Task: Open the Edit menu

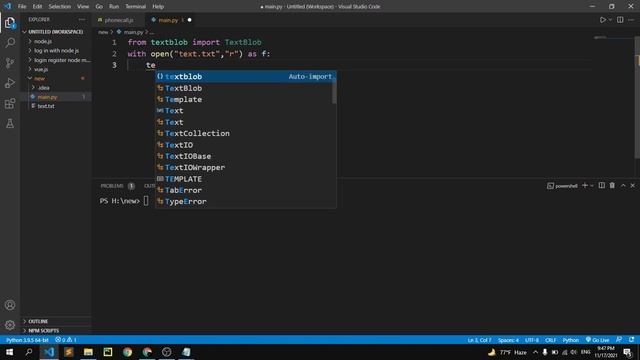Action: 37,7
